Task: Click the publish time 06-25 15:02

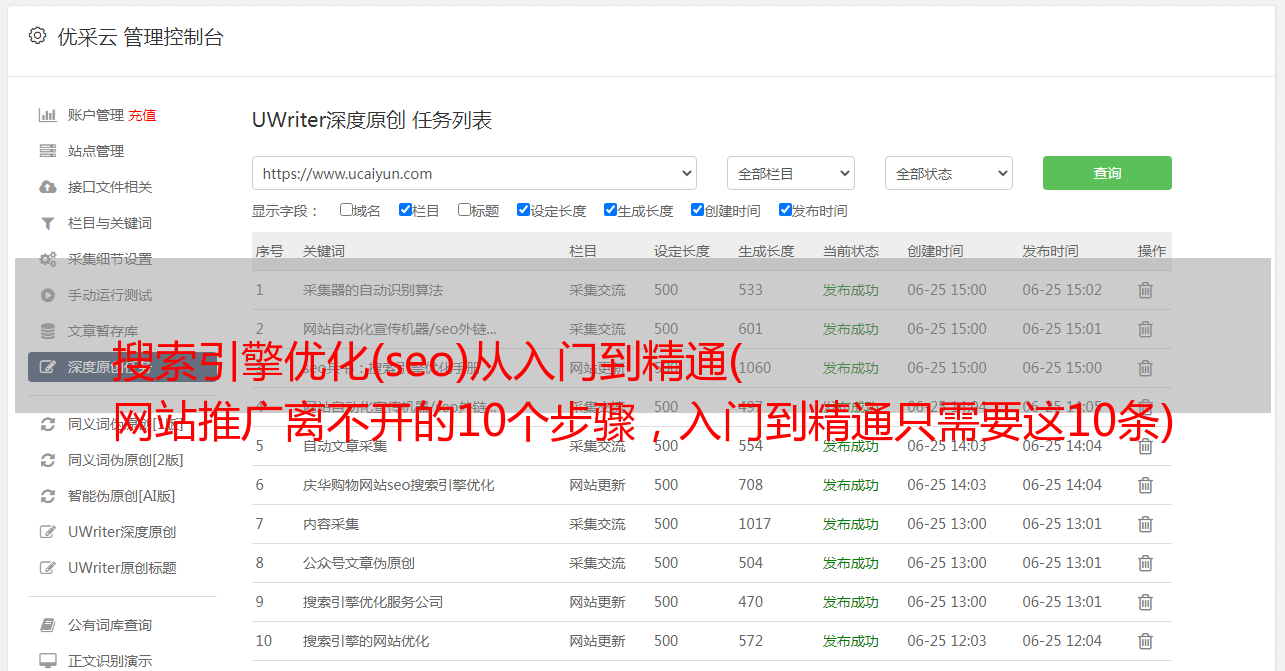Action: click(x=1062, y=290)
